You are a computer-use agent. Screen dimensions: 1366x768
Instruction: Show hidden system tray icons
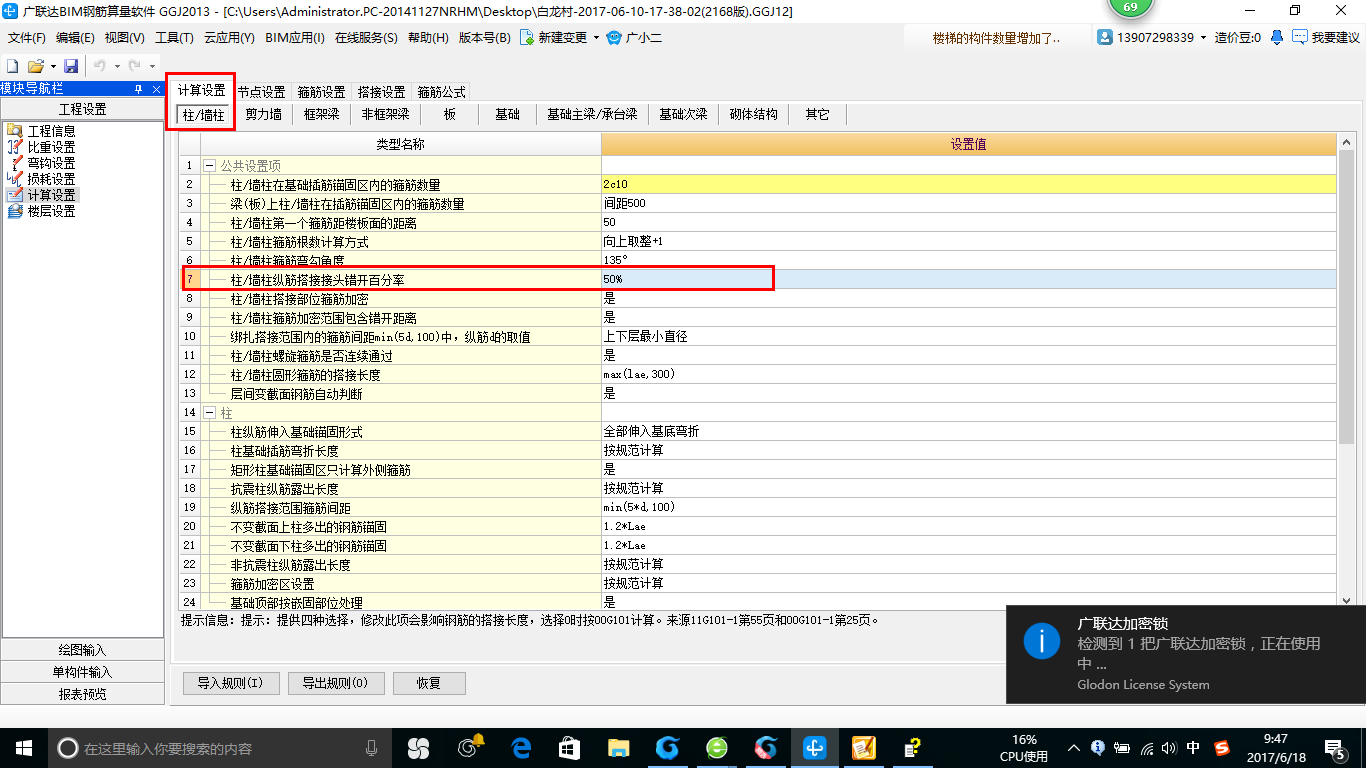[x=1074, y=748]
